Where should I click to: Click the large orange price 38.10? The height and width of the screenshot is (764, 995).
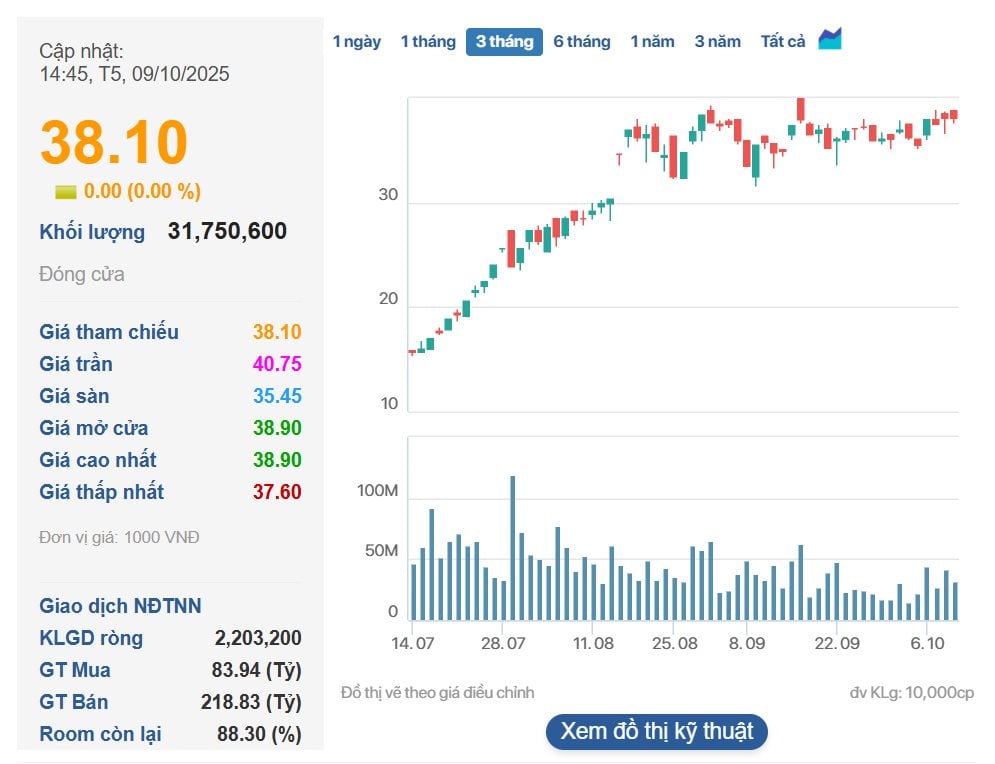[x=114, y=142]
